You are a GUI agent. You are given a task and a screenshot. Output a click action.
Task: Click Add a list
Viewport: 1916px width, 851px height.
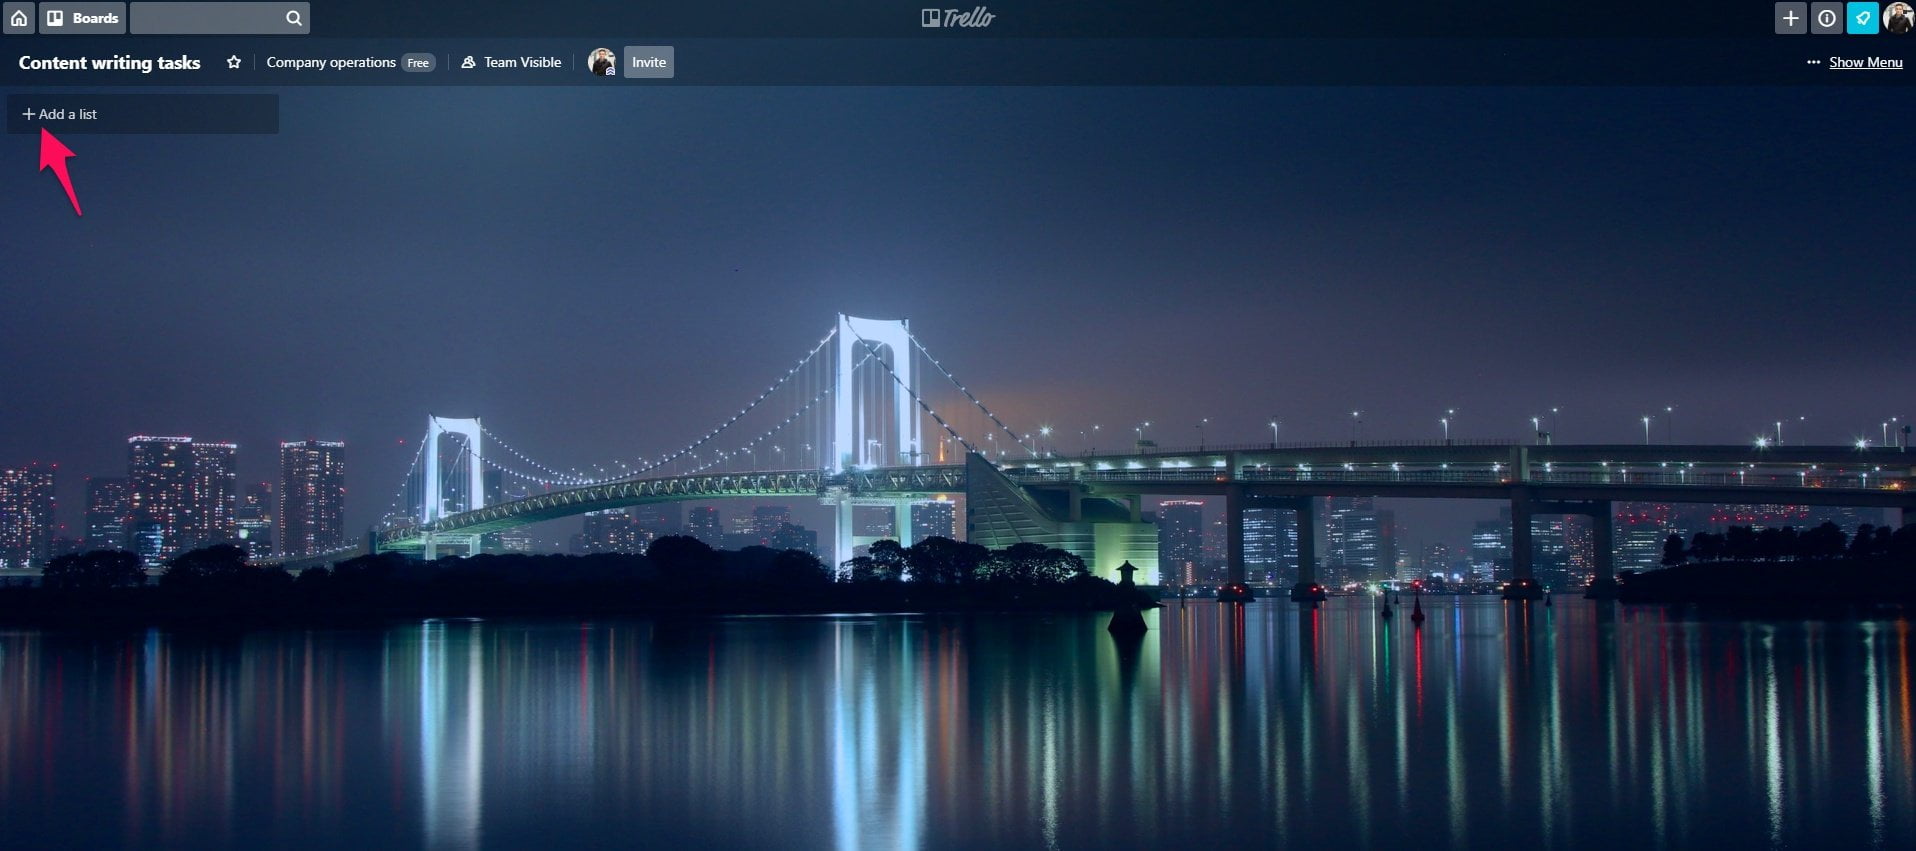coord(143,114)
